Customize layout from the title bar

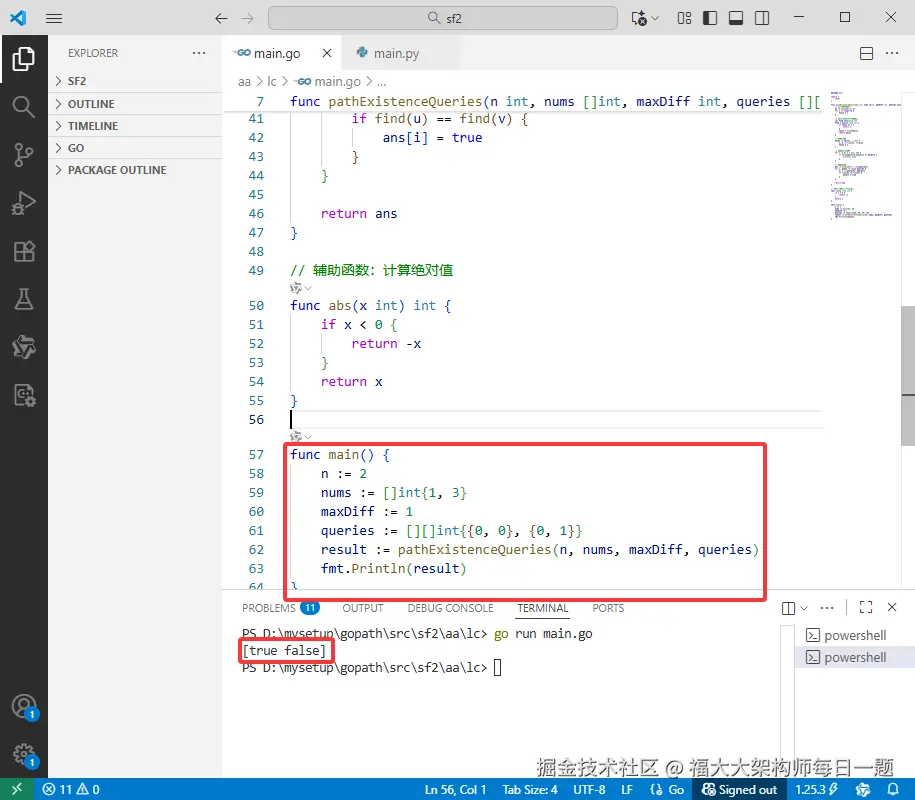(684, 18)
